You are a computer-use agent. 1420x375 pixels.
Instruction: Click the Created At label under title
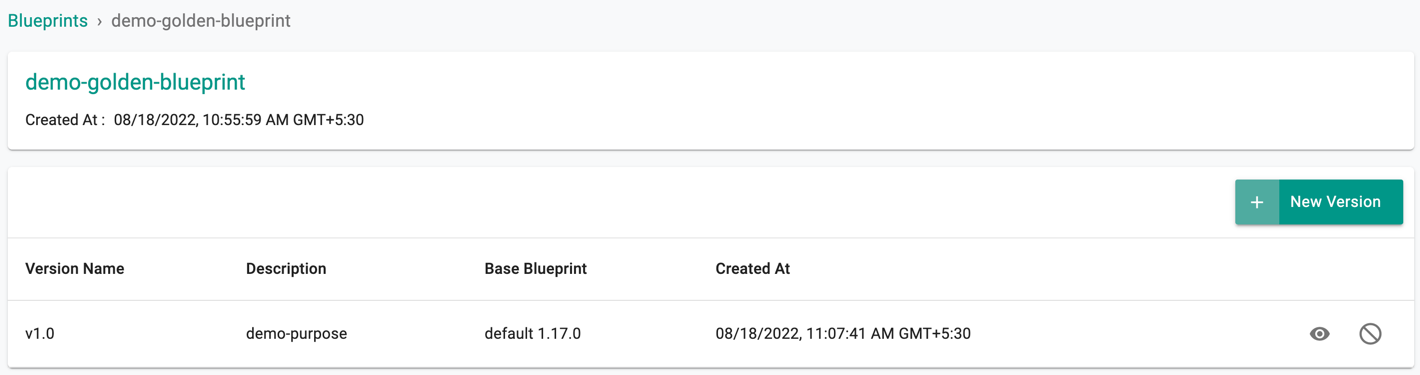[65, 120]
